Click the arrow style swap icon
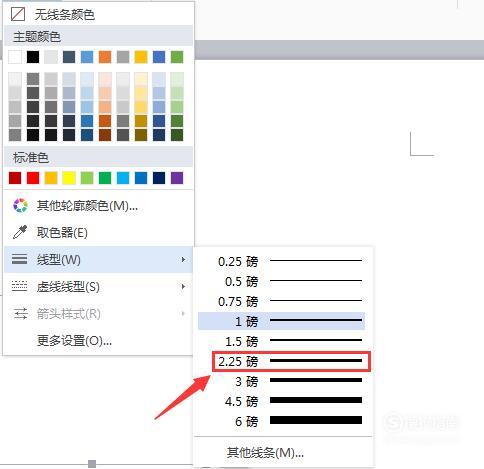Viewport: 484px width, 469px height. tap(20, 314)
